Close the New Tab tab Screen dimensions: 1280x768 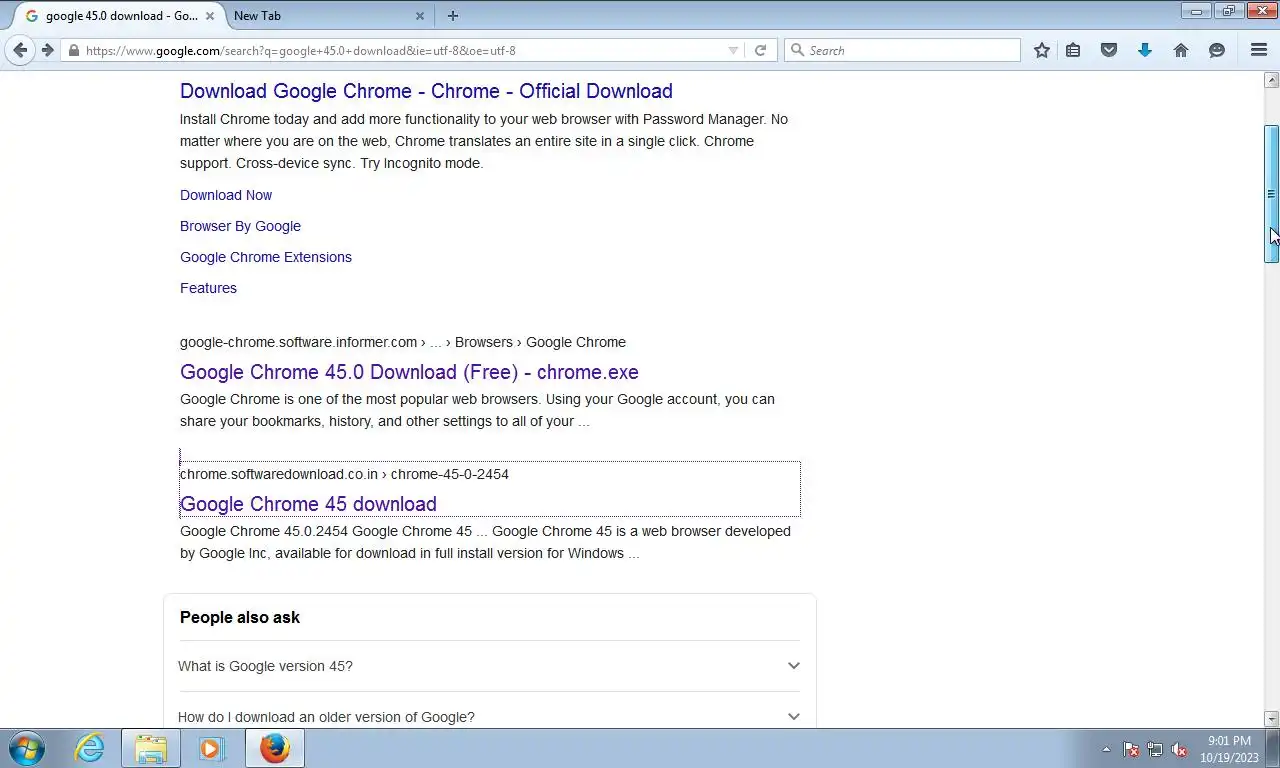tap(420, 16)
